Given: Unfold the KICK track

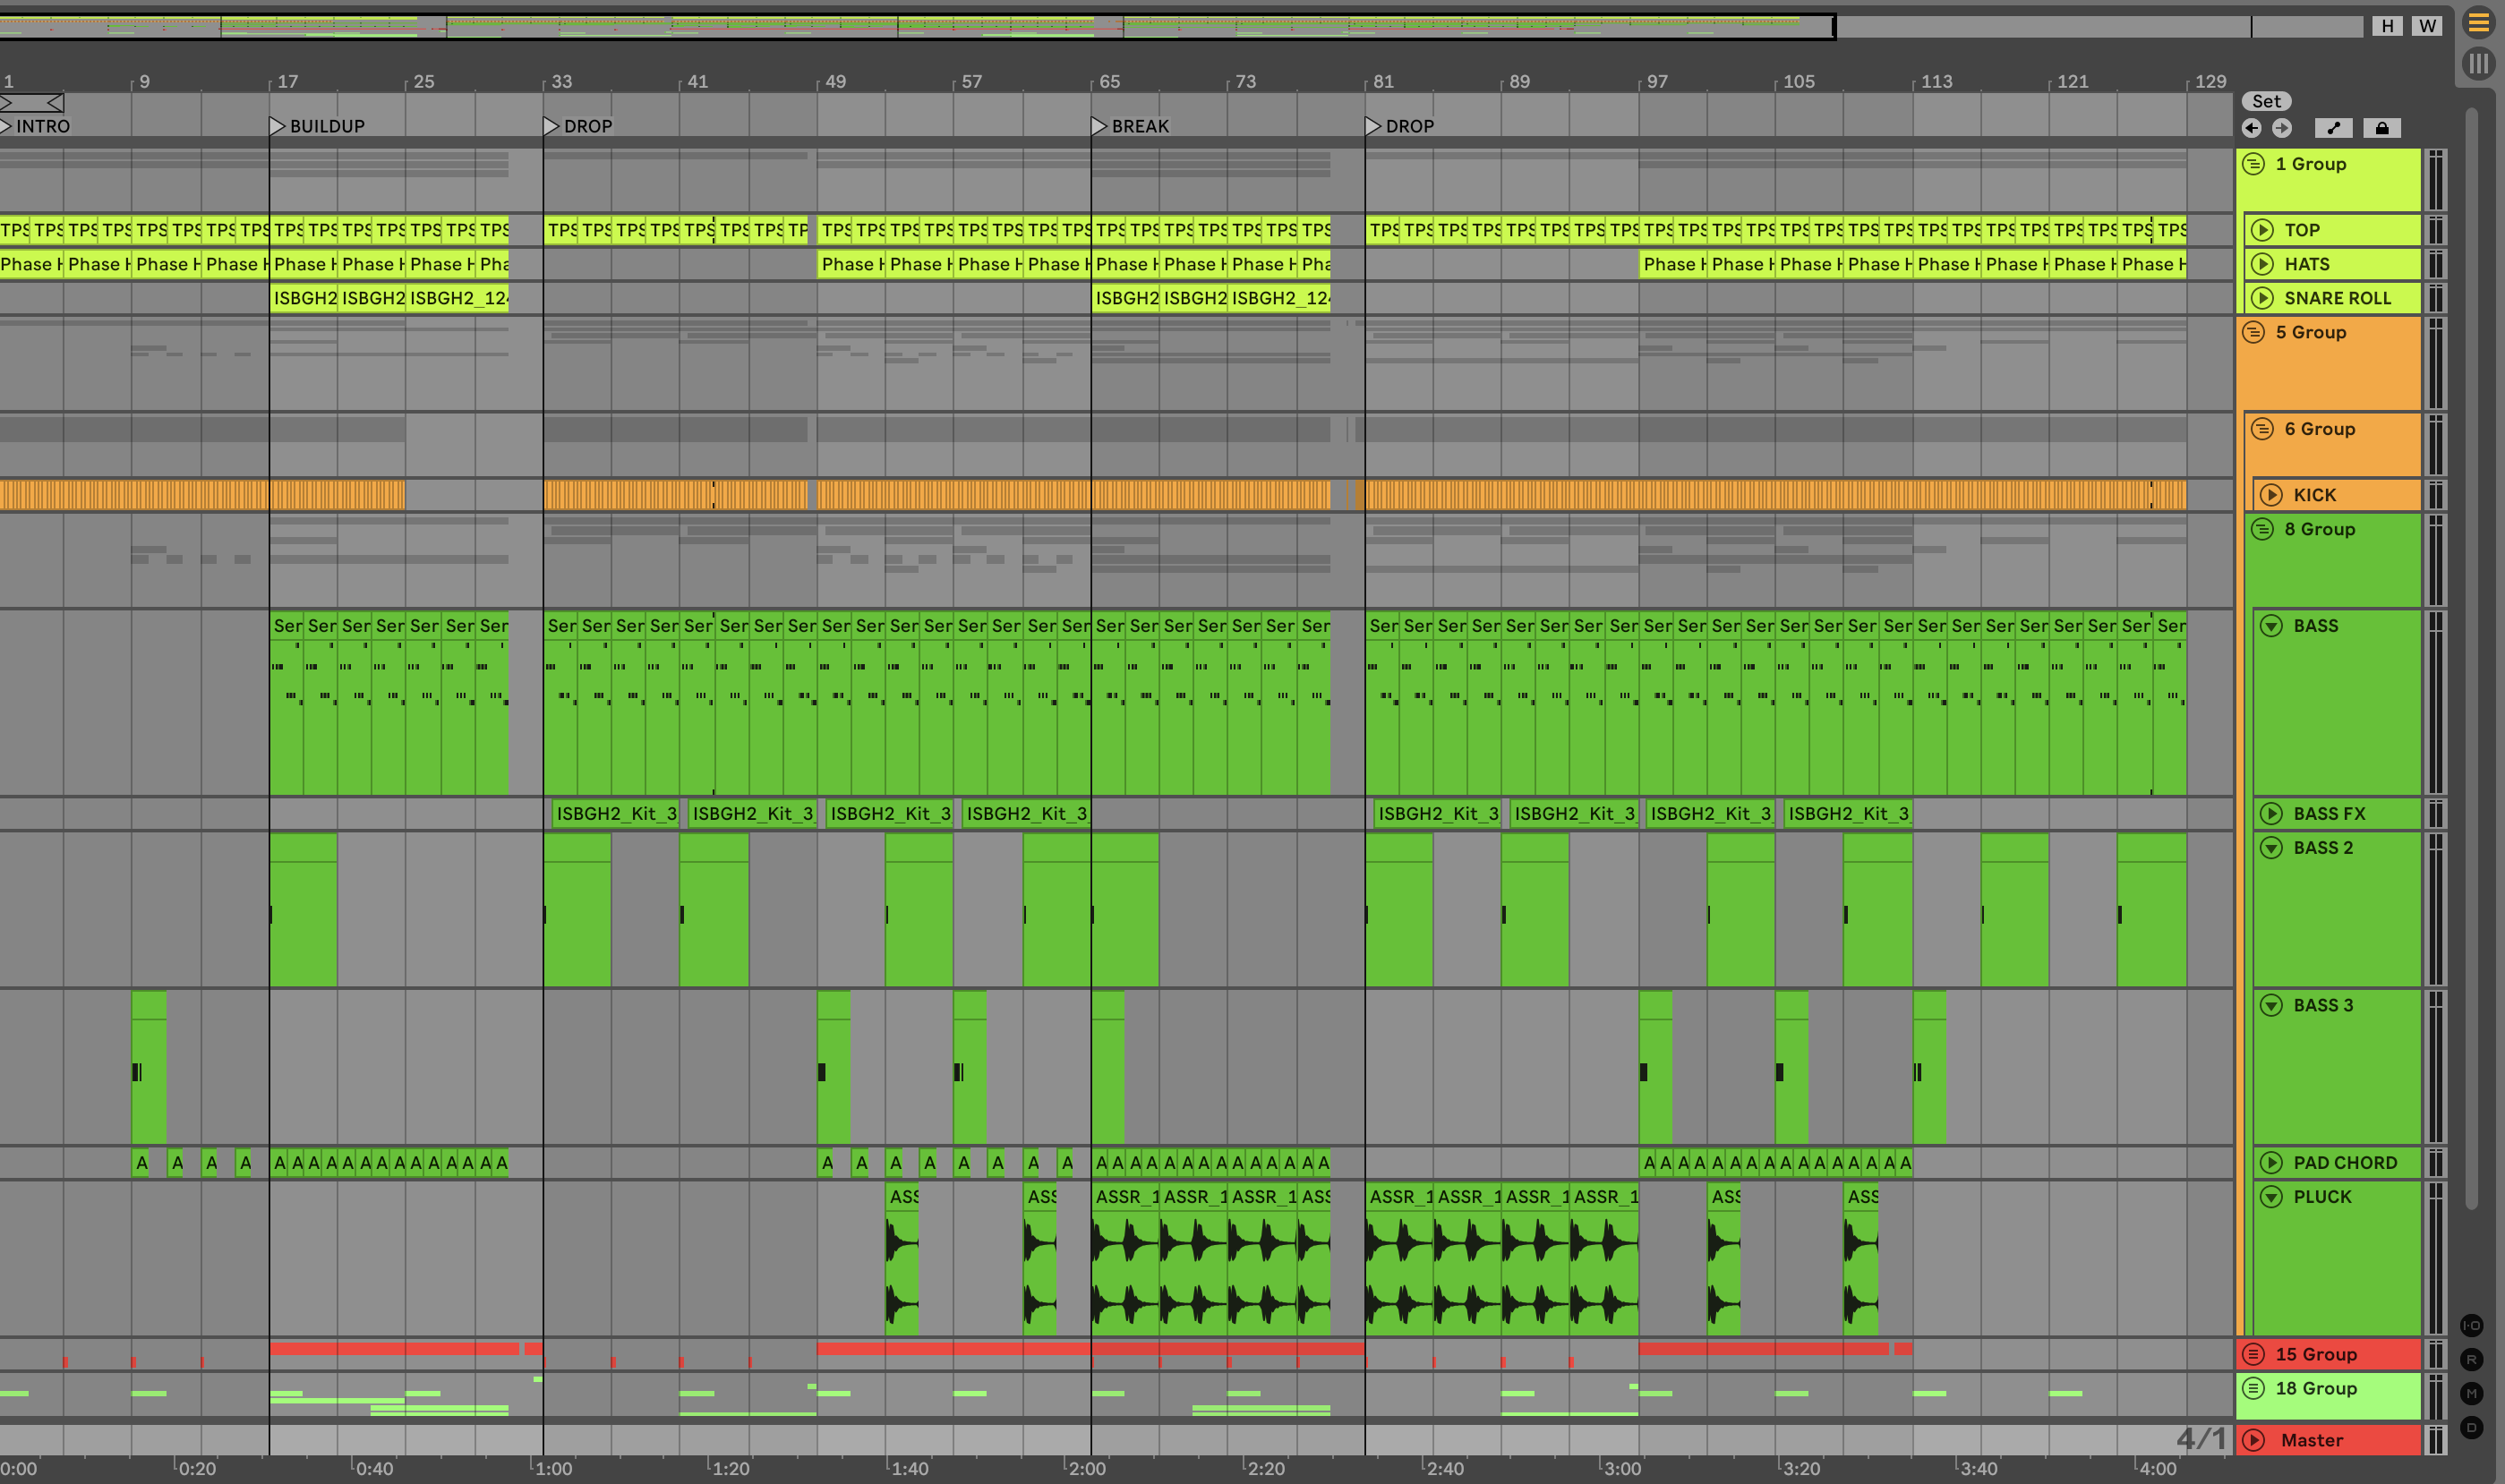Looking at the screenshot, I should click(2271, 495).
